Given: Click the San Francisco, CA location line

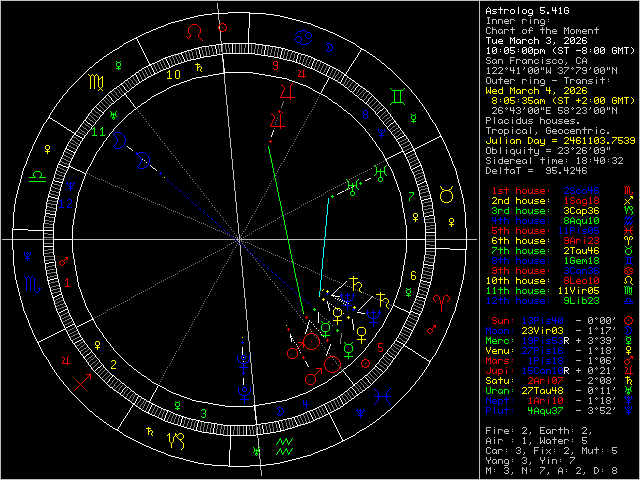Looking at the screenshot, I should coord(535,60).
